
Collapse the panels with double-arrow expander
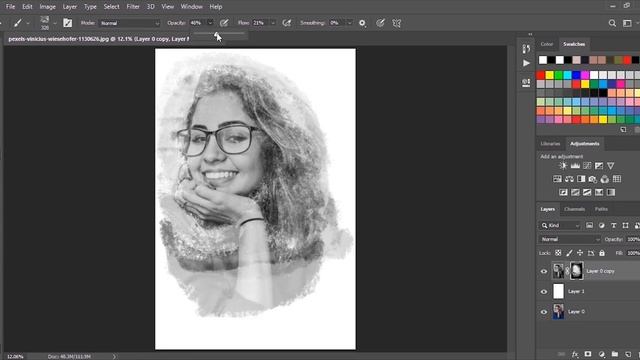tap(530, 34)
